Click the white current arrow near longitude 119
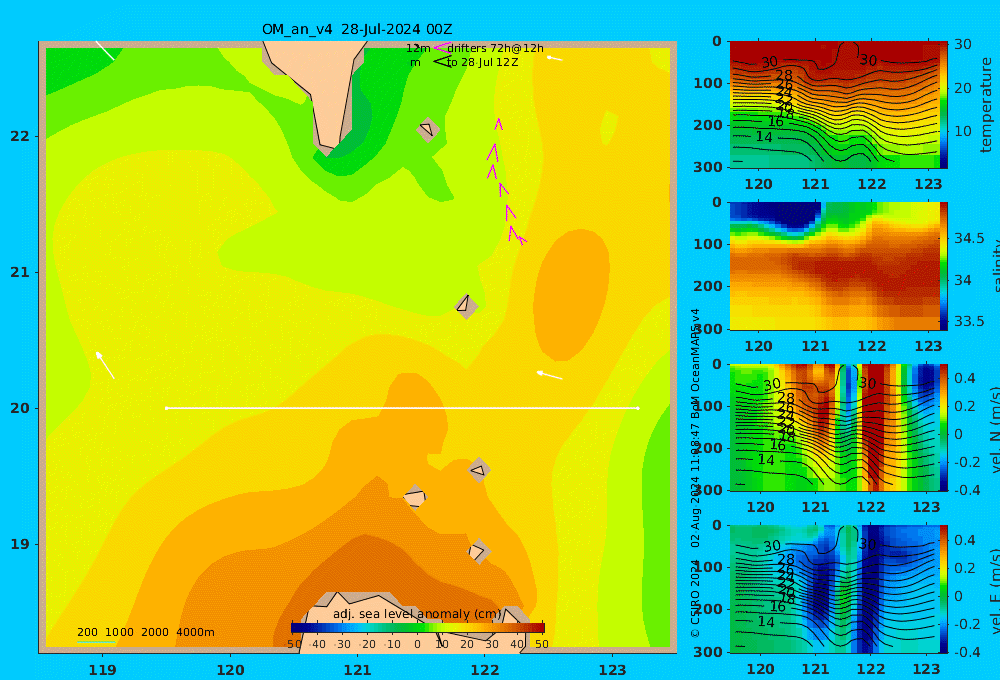Viewport: 1000px width, 680px height. [x=105, y=365]
